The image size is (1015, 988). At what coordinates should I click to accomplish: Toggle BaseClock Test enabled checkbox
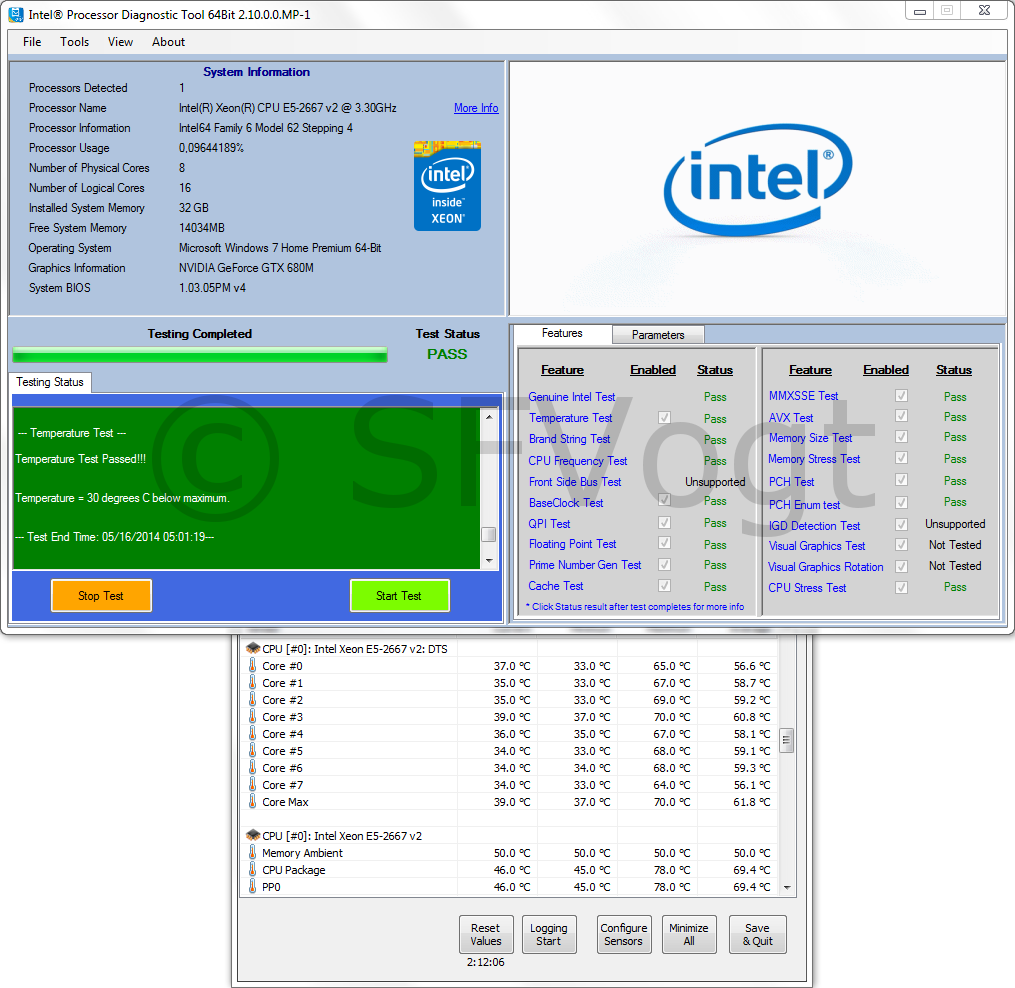(664, 499)
